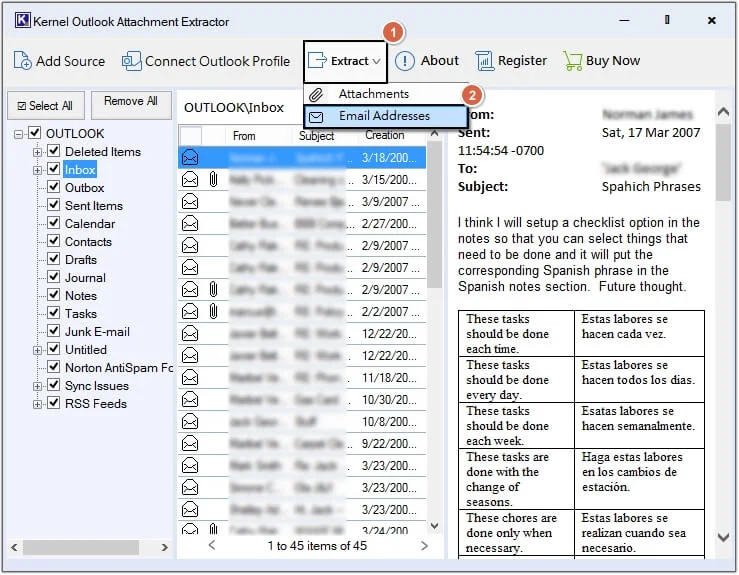This screenshot has height=575, width=739.
Task: Click the Kernel application logo icon
Action: coord(22,21)
